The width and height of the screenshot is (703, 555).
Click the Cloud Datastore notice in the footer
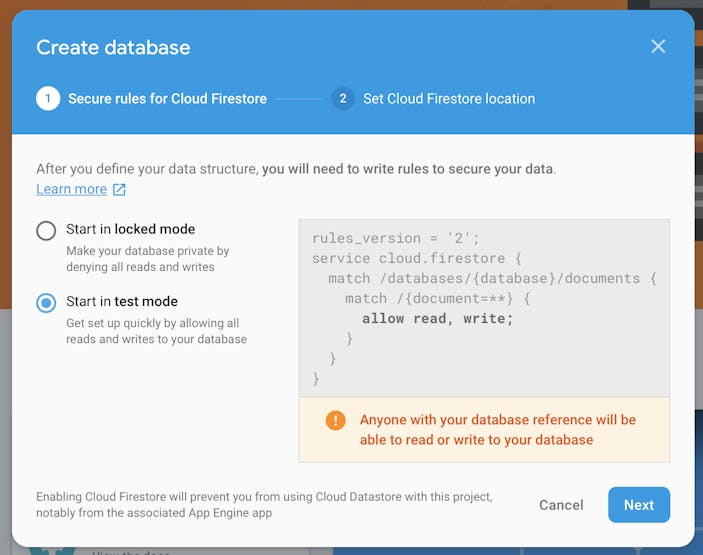point(265,504)
